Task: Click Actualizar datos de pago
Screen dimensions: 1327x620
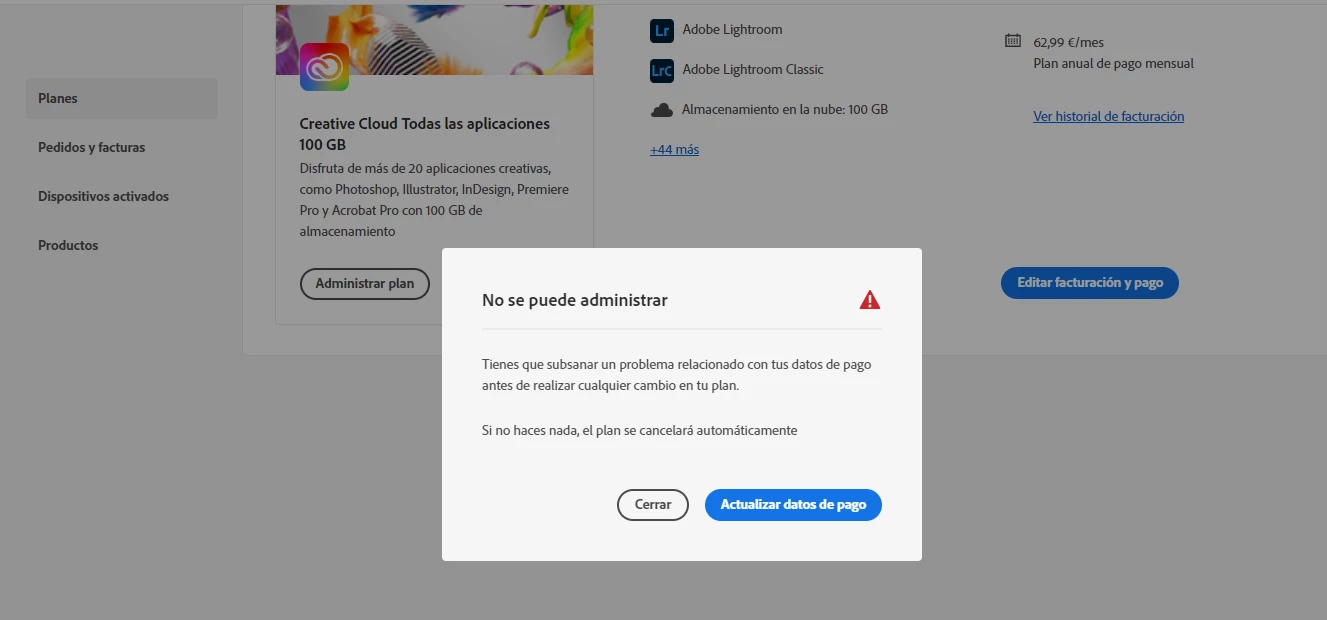Action: (793, 505)
